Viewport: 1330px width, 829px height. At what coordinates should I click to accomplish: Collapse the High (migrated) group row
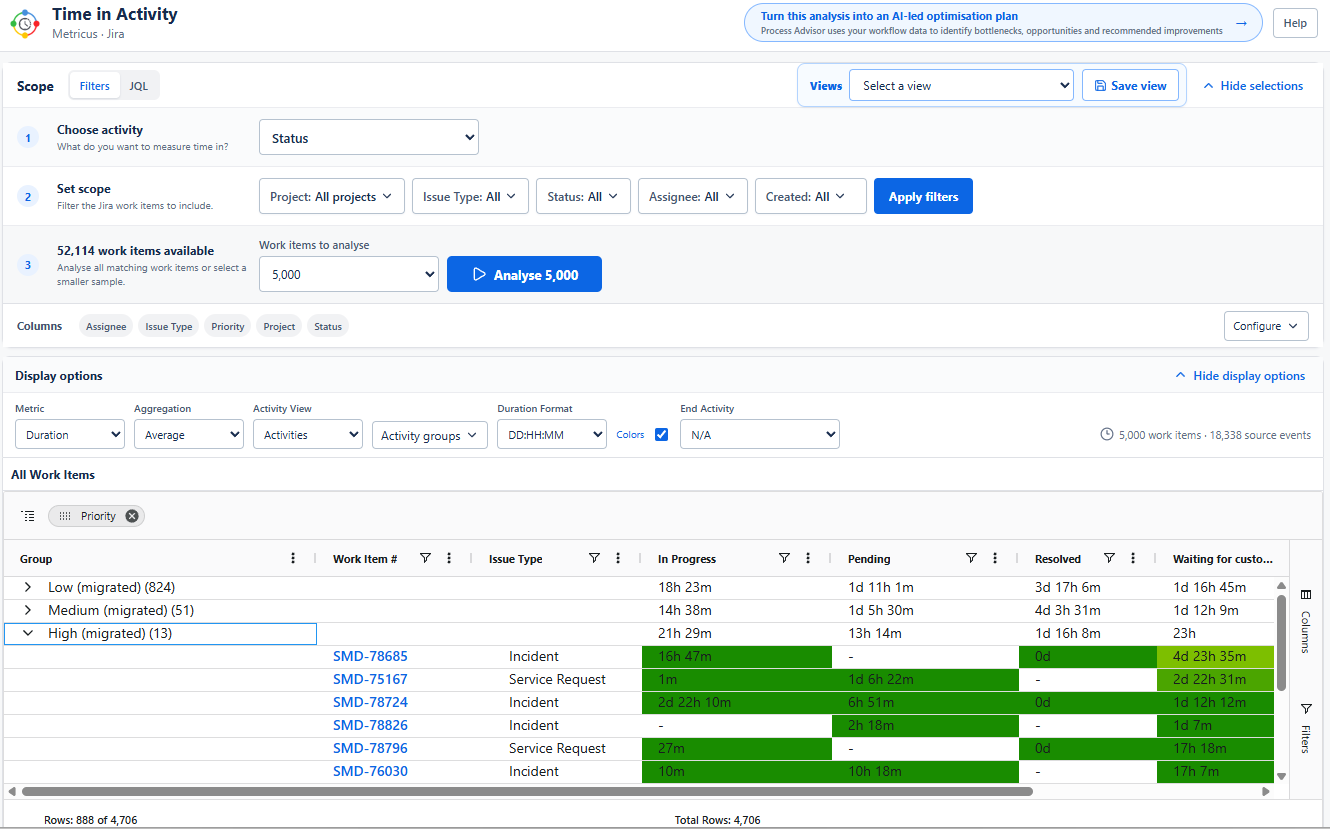[27, 633]
